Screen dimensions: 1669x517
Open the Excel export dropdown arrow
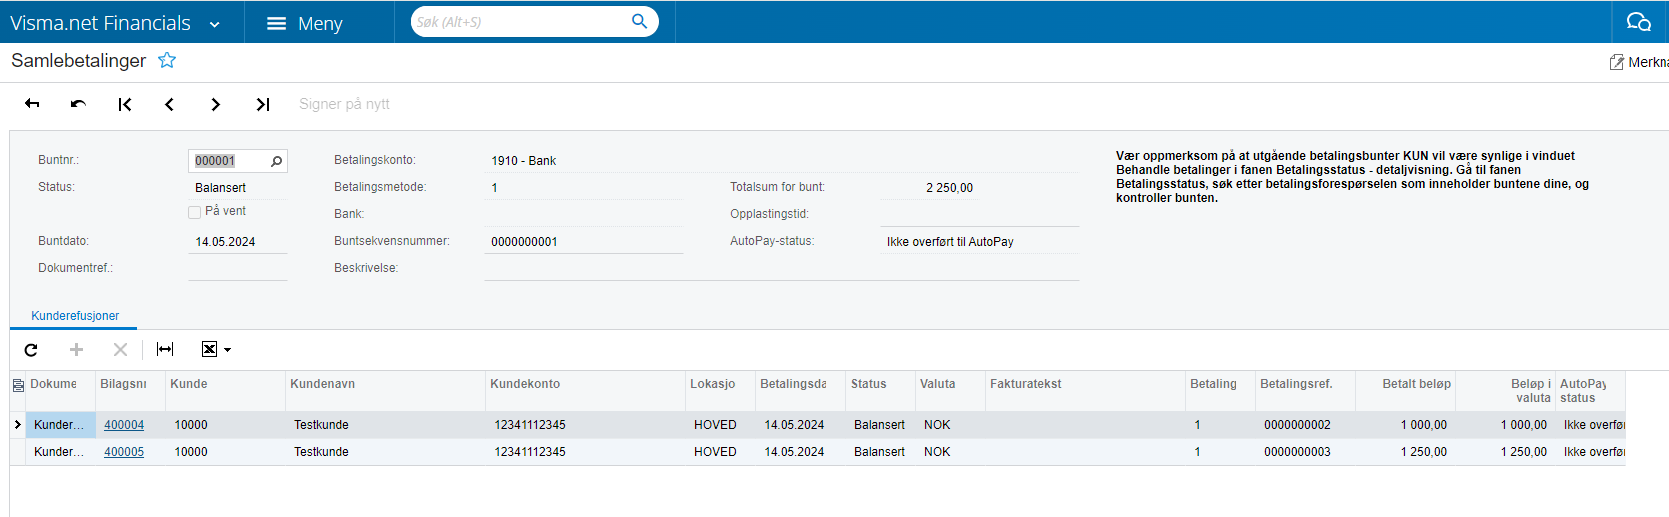[228, 350]
